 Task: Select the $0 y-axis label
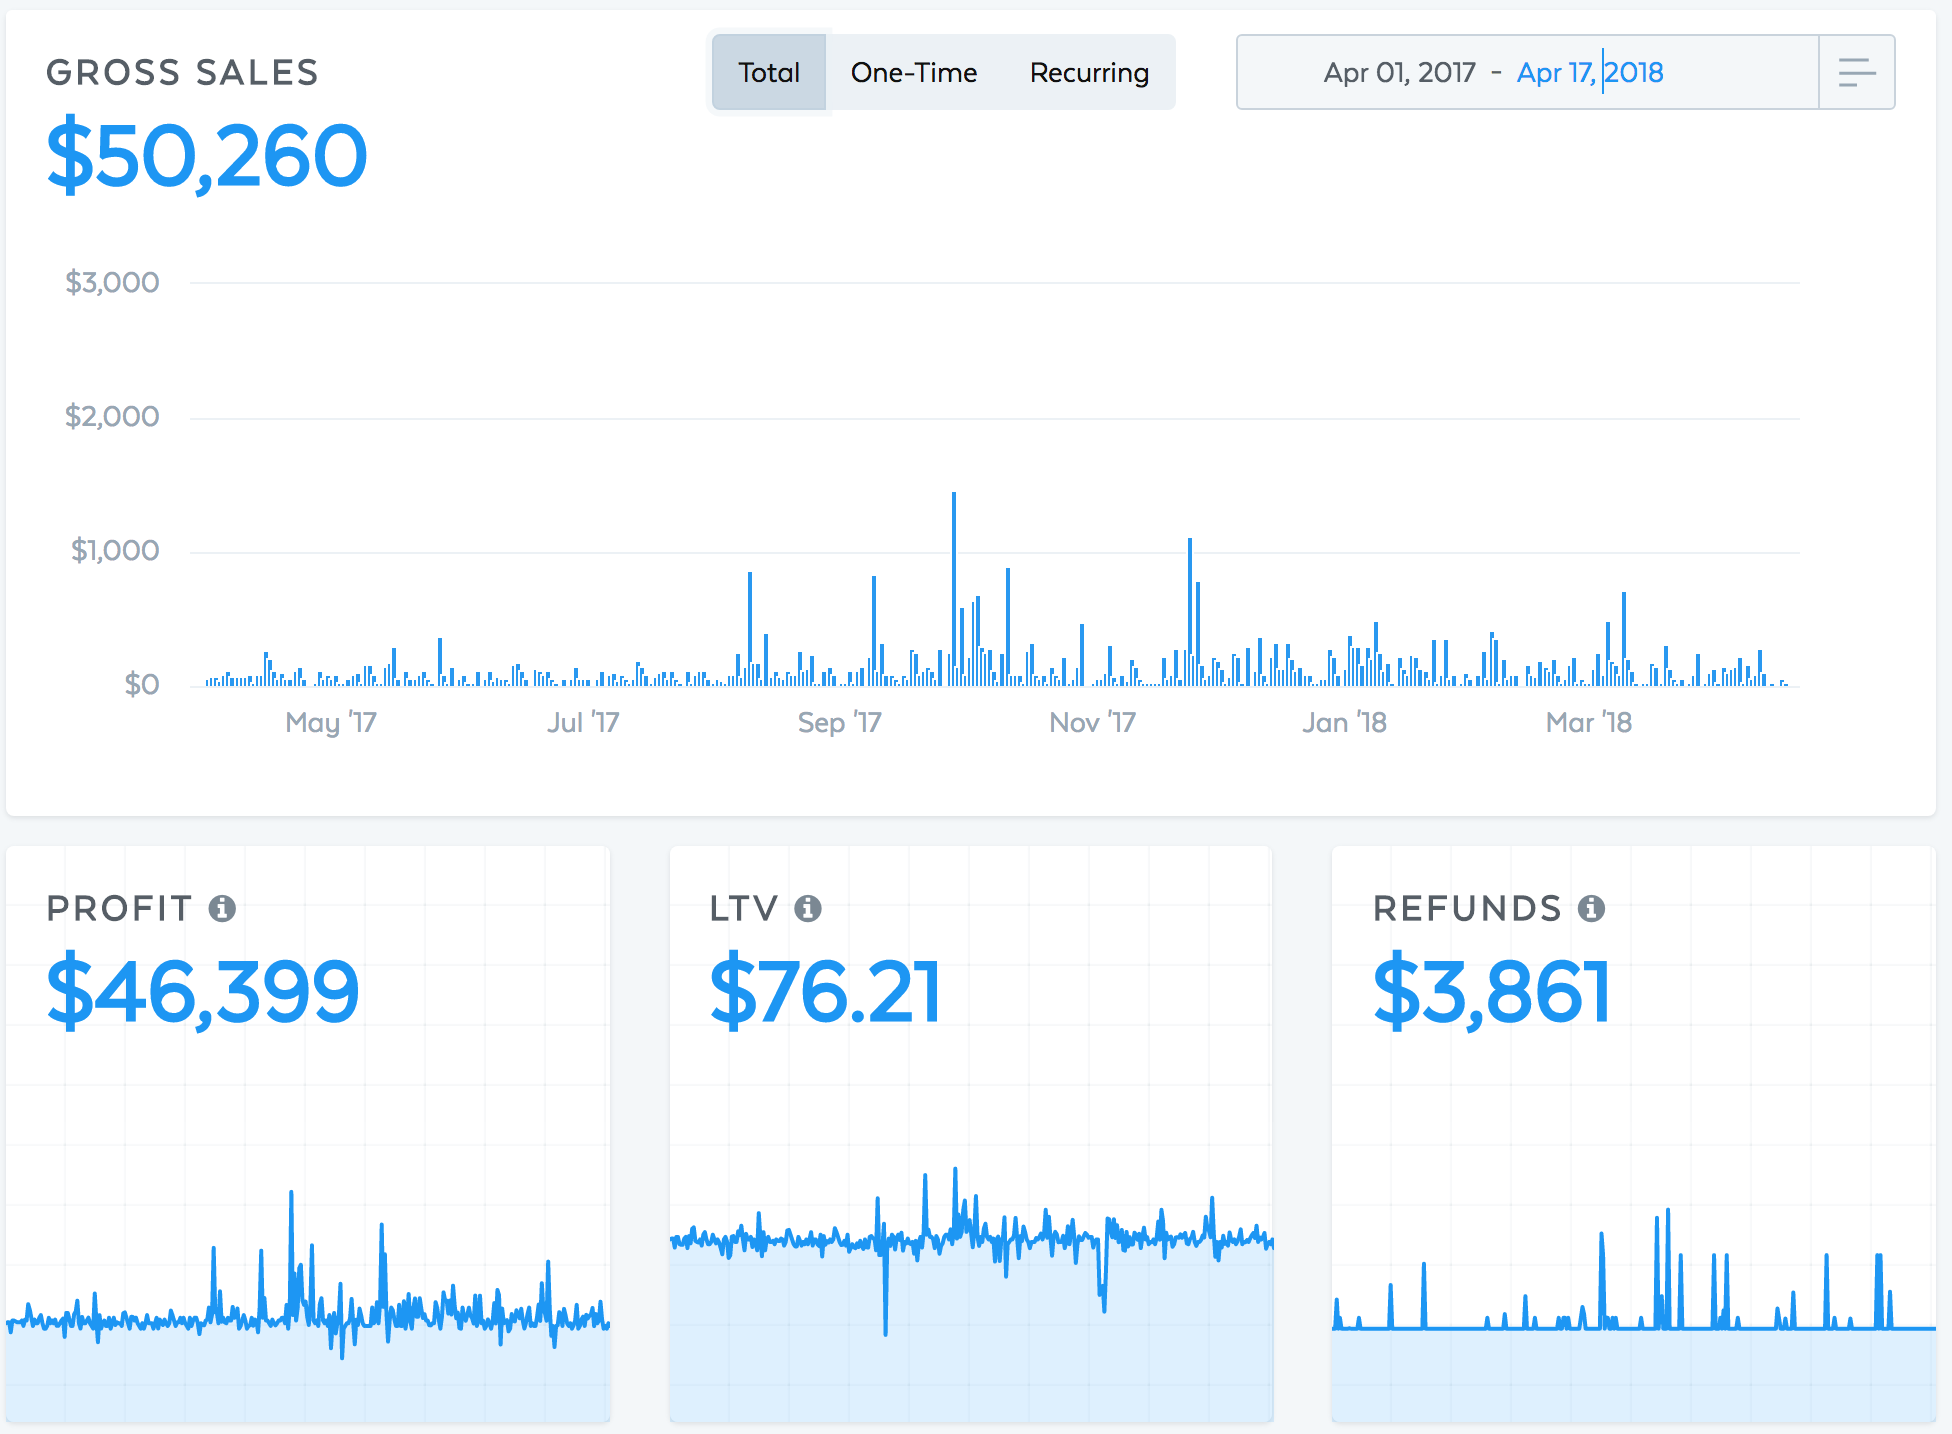pos(142,684)
